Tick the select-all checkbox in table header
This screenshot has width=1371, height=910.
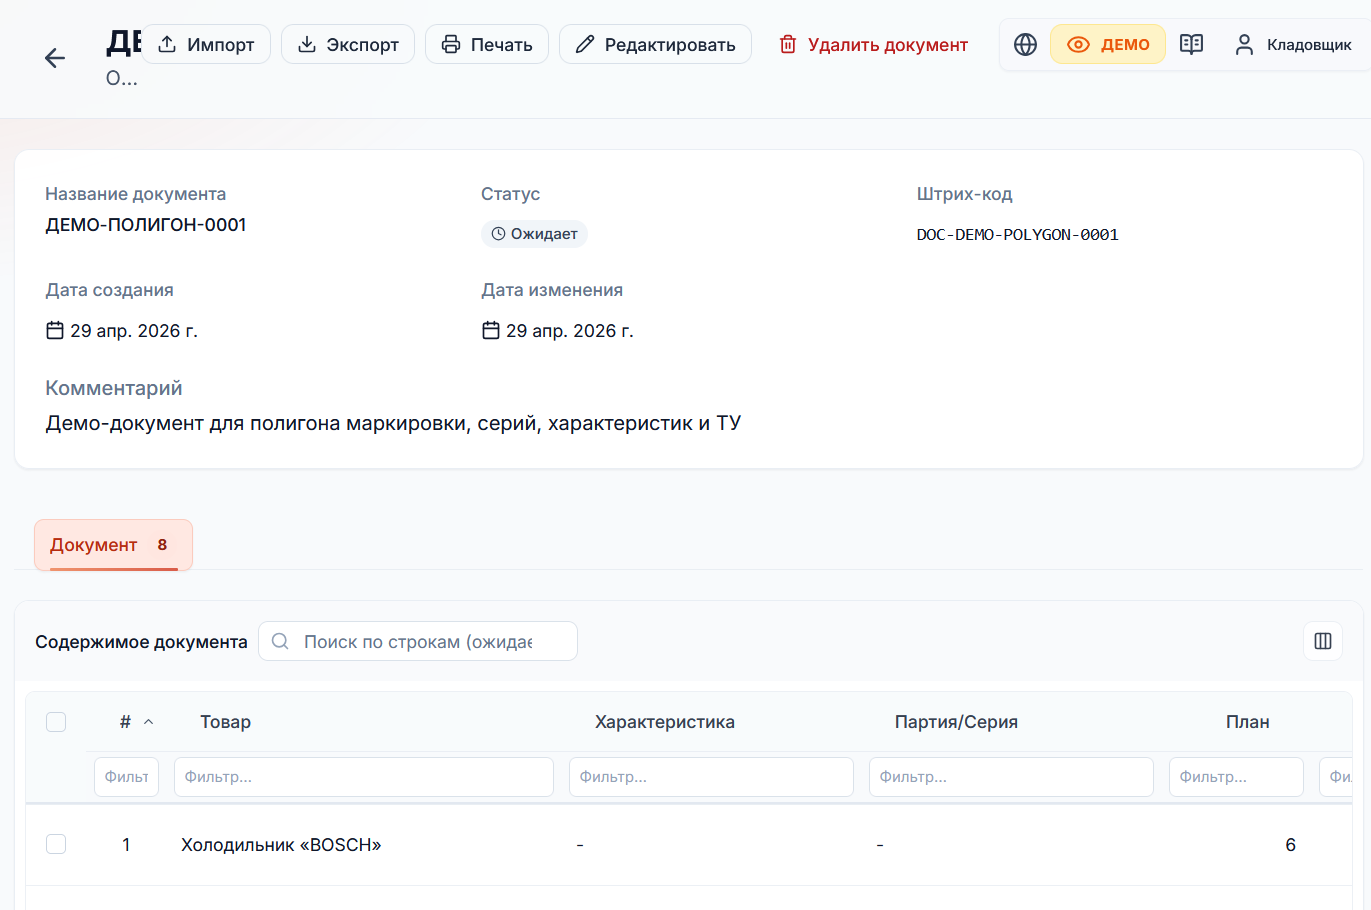click(x=56, y=722)
